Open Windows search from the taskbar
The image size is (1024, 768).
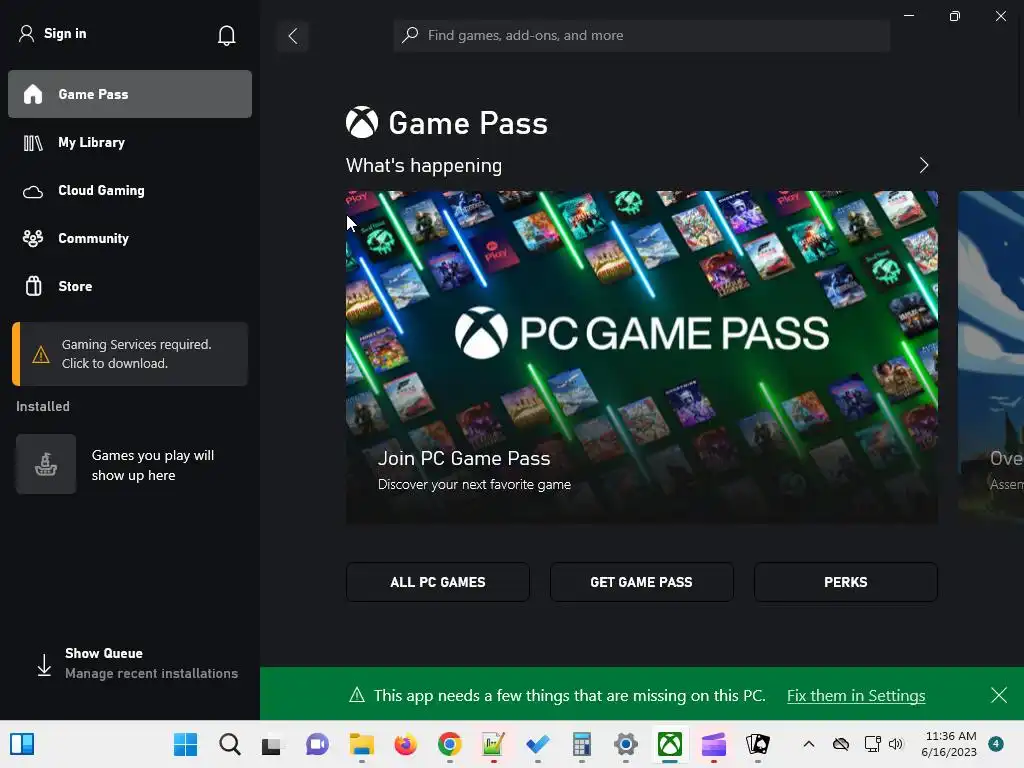(x=229, y=744)
